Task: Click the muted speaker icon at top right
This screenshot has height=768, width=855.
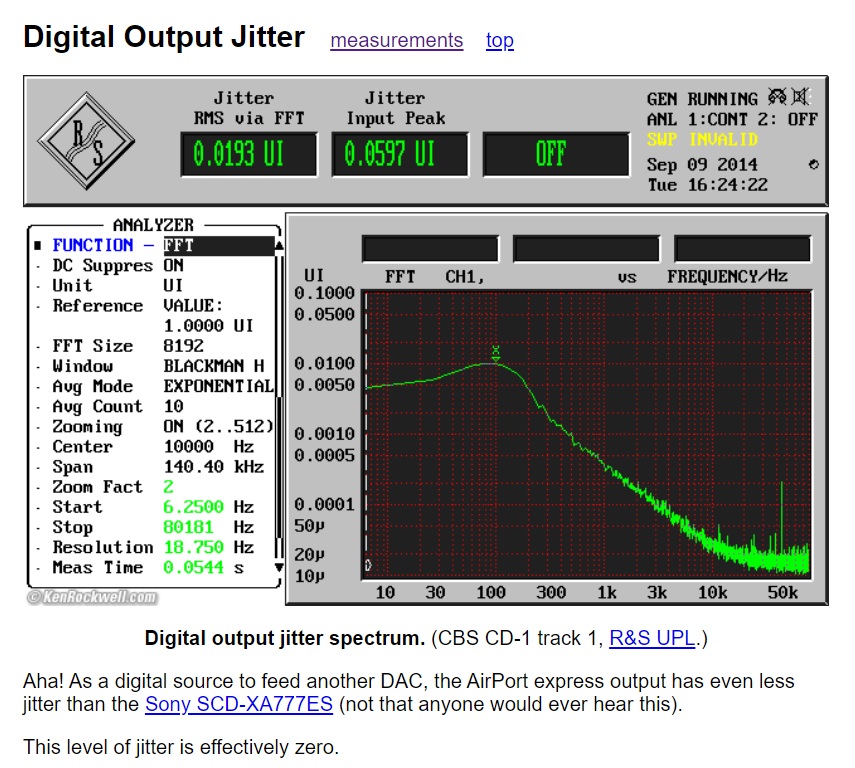Action: (800, 97)
